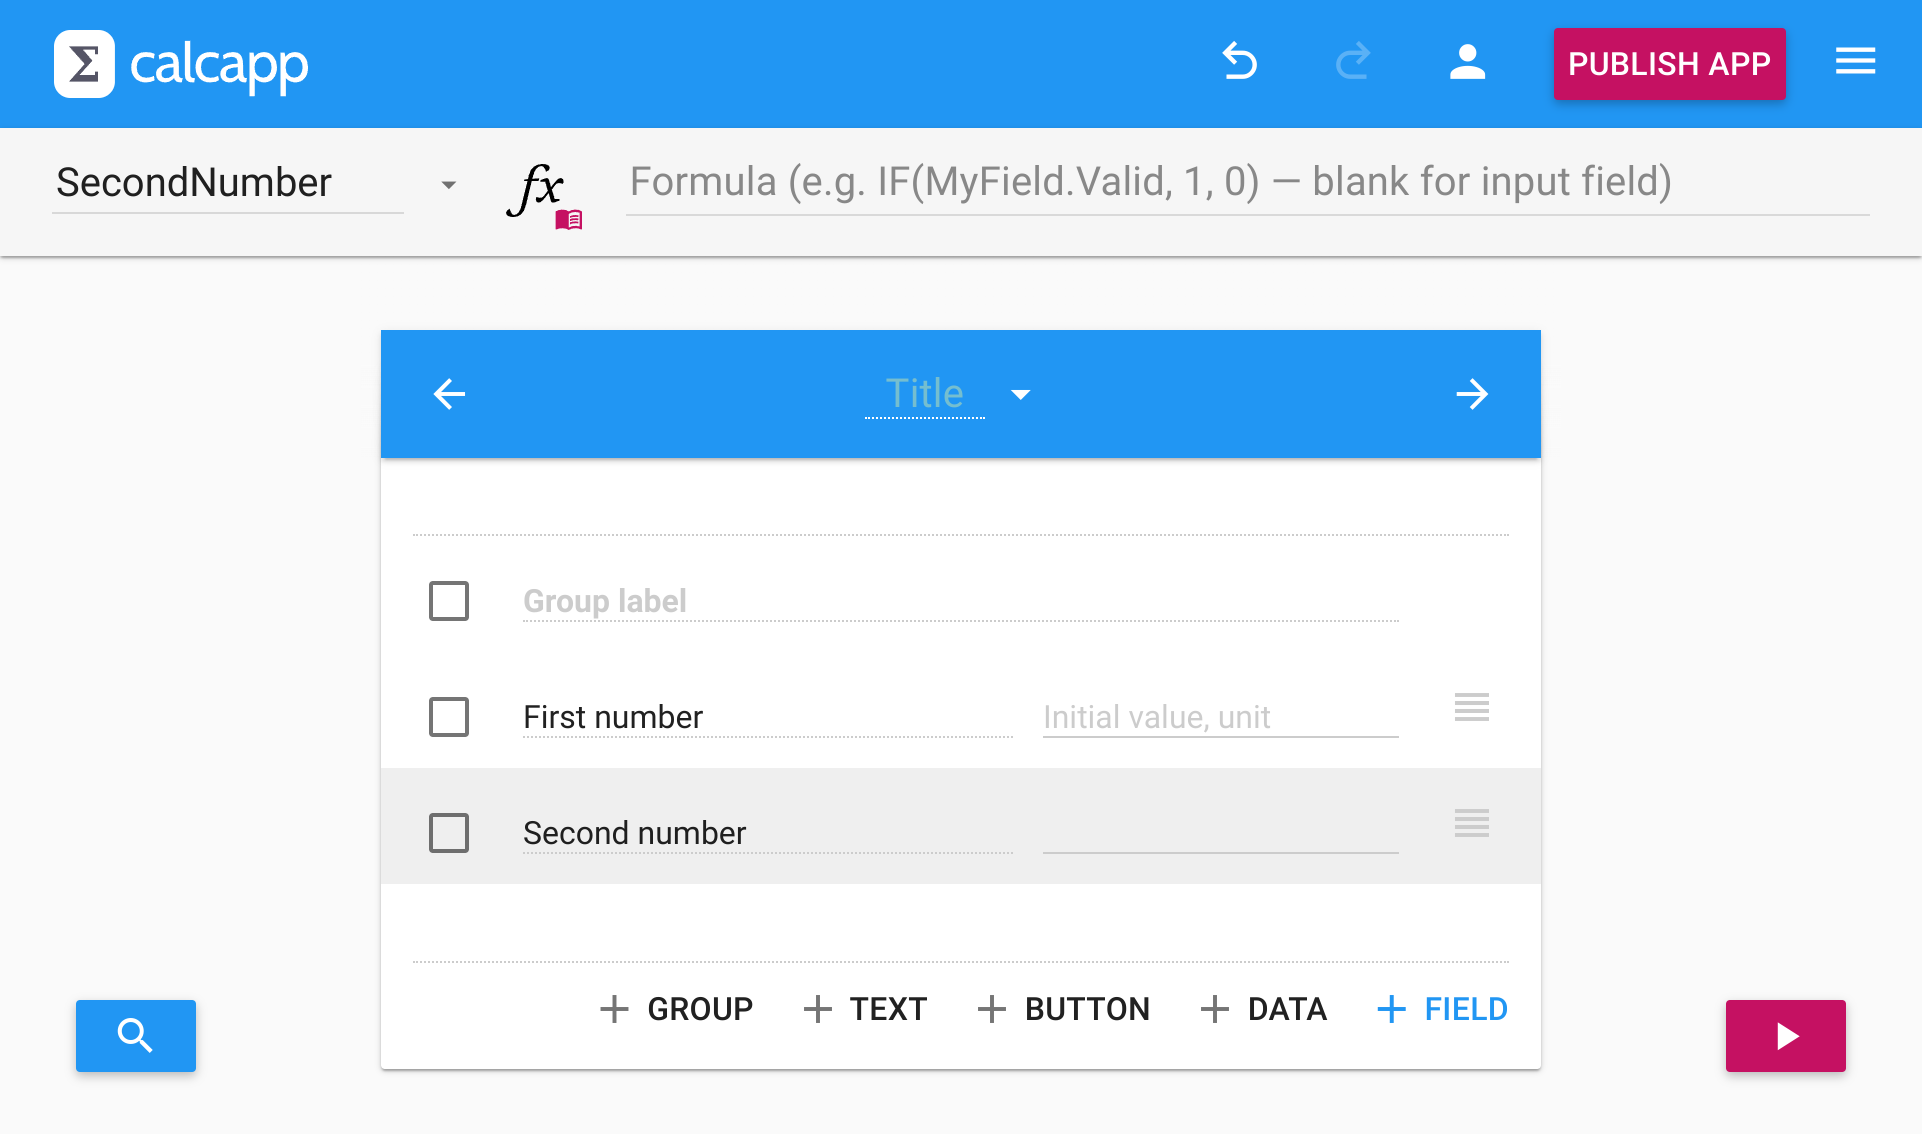Click the search magnifier button
1922x1134 pixels.
pyautogui.click(x=135, y=1036)
